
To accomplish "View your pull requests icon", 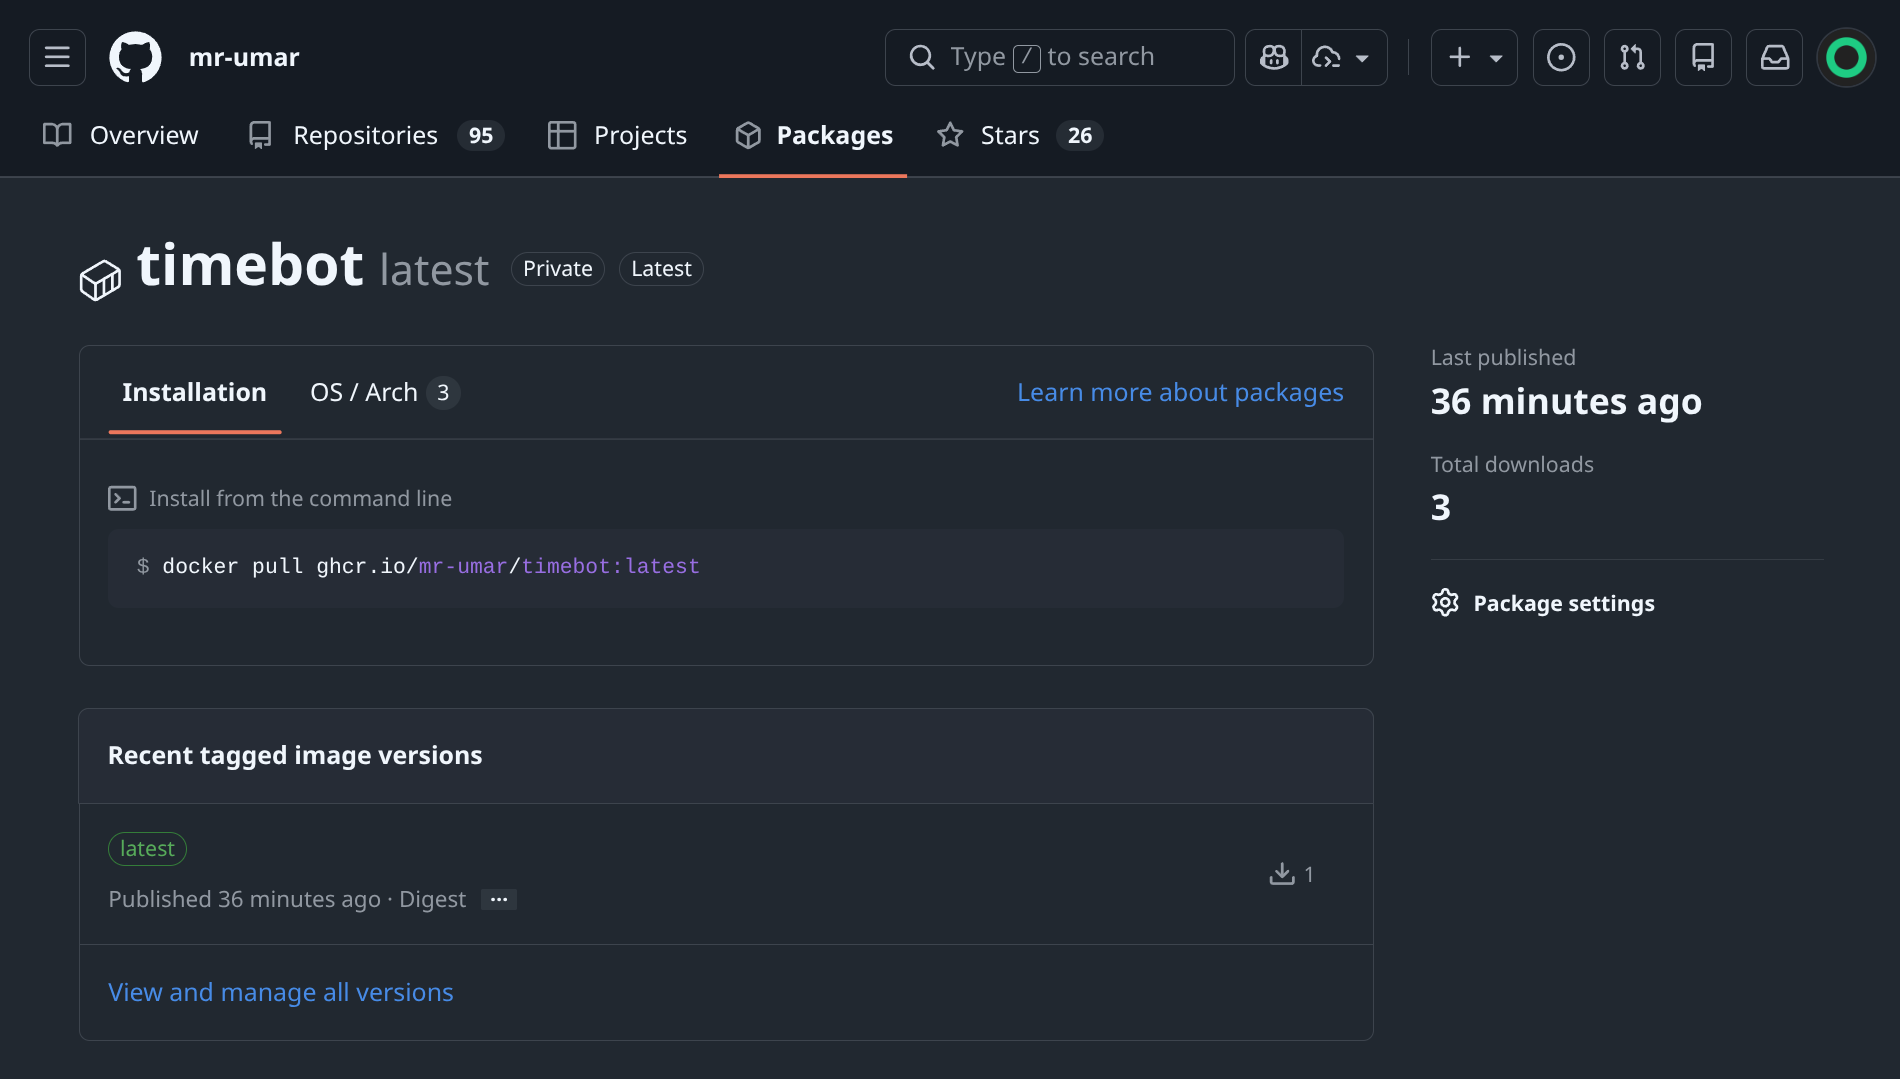I will point(1632,57).
